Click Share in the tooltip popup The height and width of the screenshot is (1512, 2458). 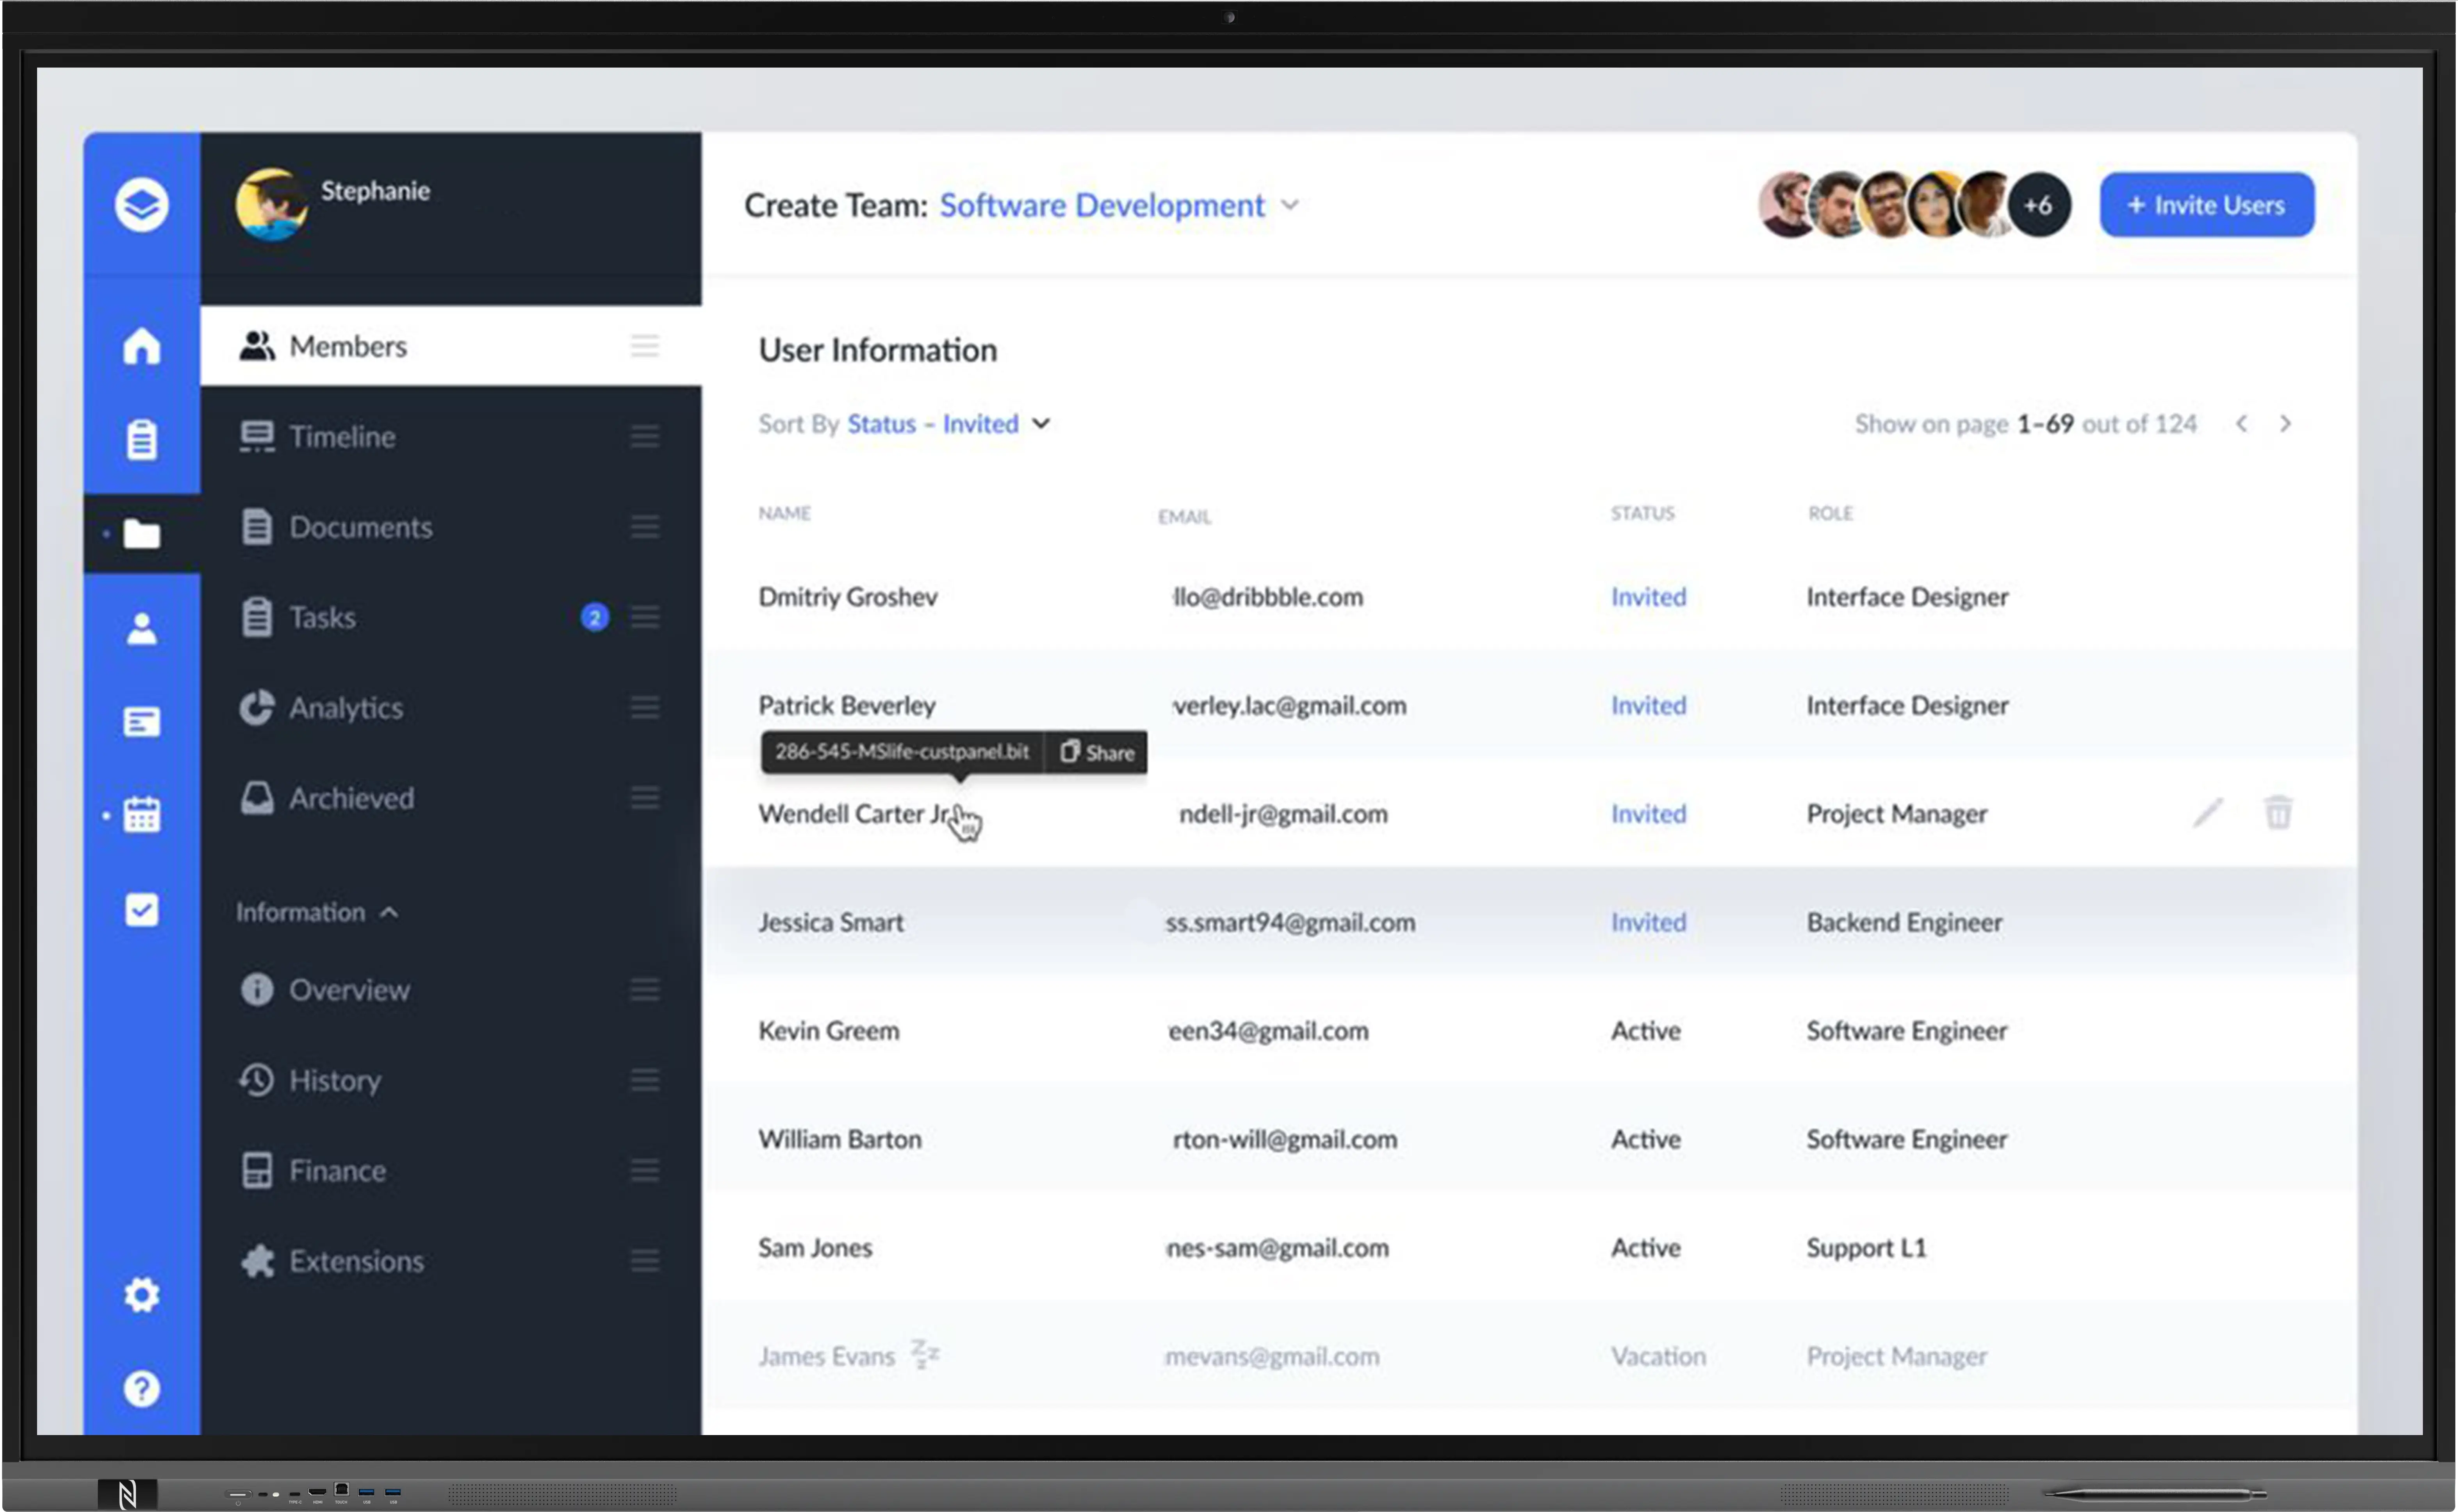pyautogui.click(x=1097, y=752)
